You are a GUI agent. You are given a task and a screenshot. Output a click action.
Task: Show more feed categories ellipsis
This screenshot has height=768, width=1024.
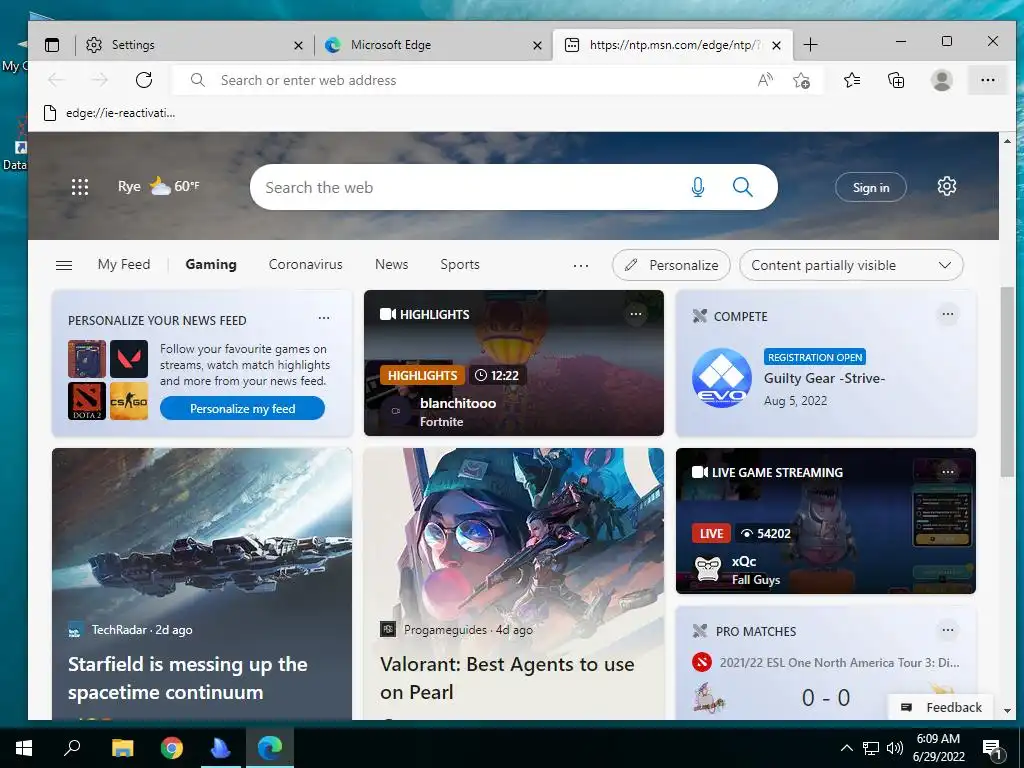pyautogui.click(x=581, y=265)
